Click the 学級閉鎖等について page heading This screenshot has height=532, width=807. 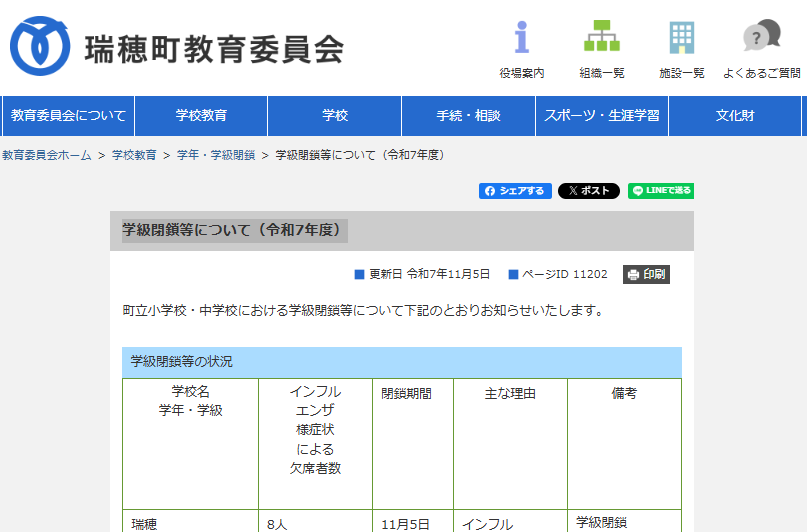[234, 231]
